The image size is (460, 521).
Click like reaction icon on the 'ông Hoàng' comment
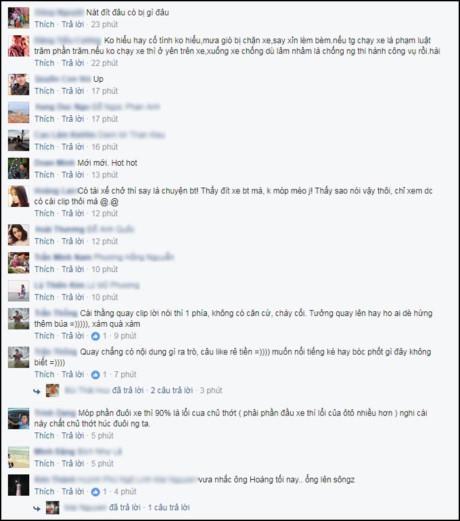(95, 492)
